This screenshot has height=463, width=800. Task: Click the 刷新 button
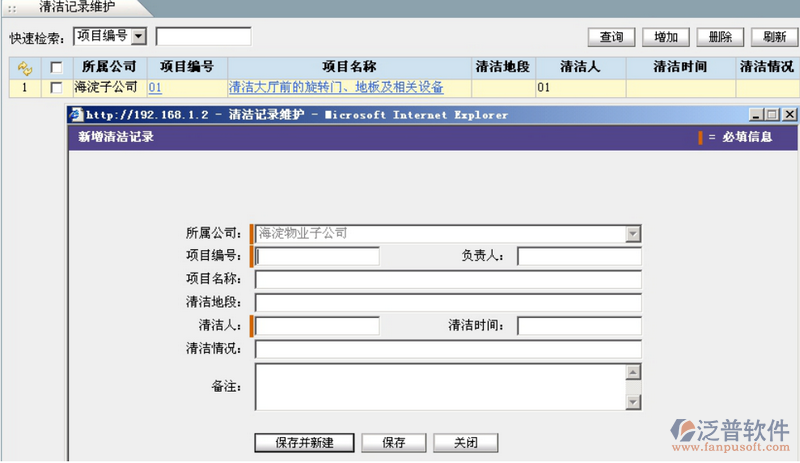[773, 37]
